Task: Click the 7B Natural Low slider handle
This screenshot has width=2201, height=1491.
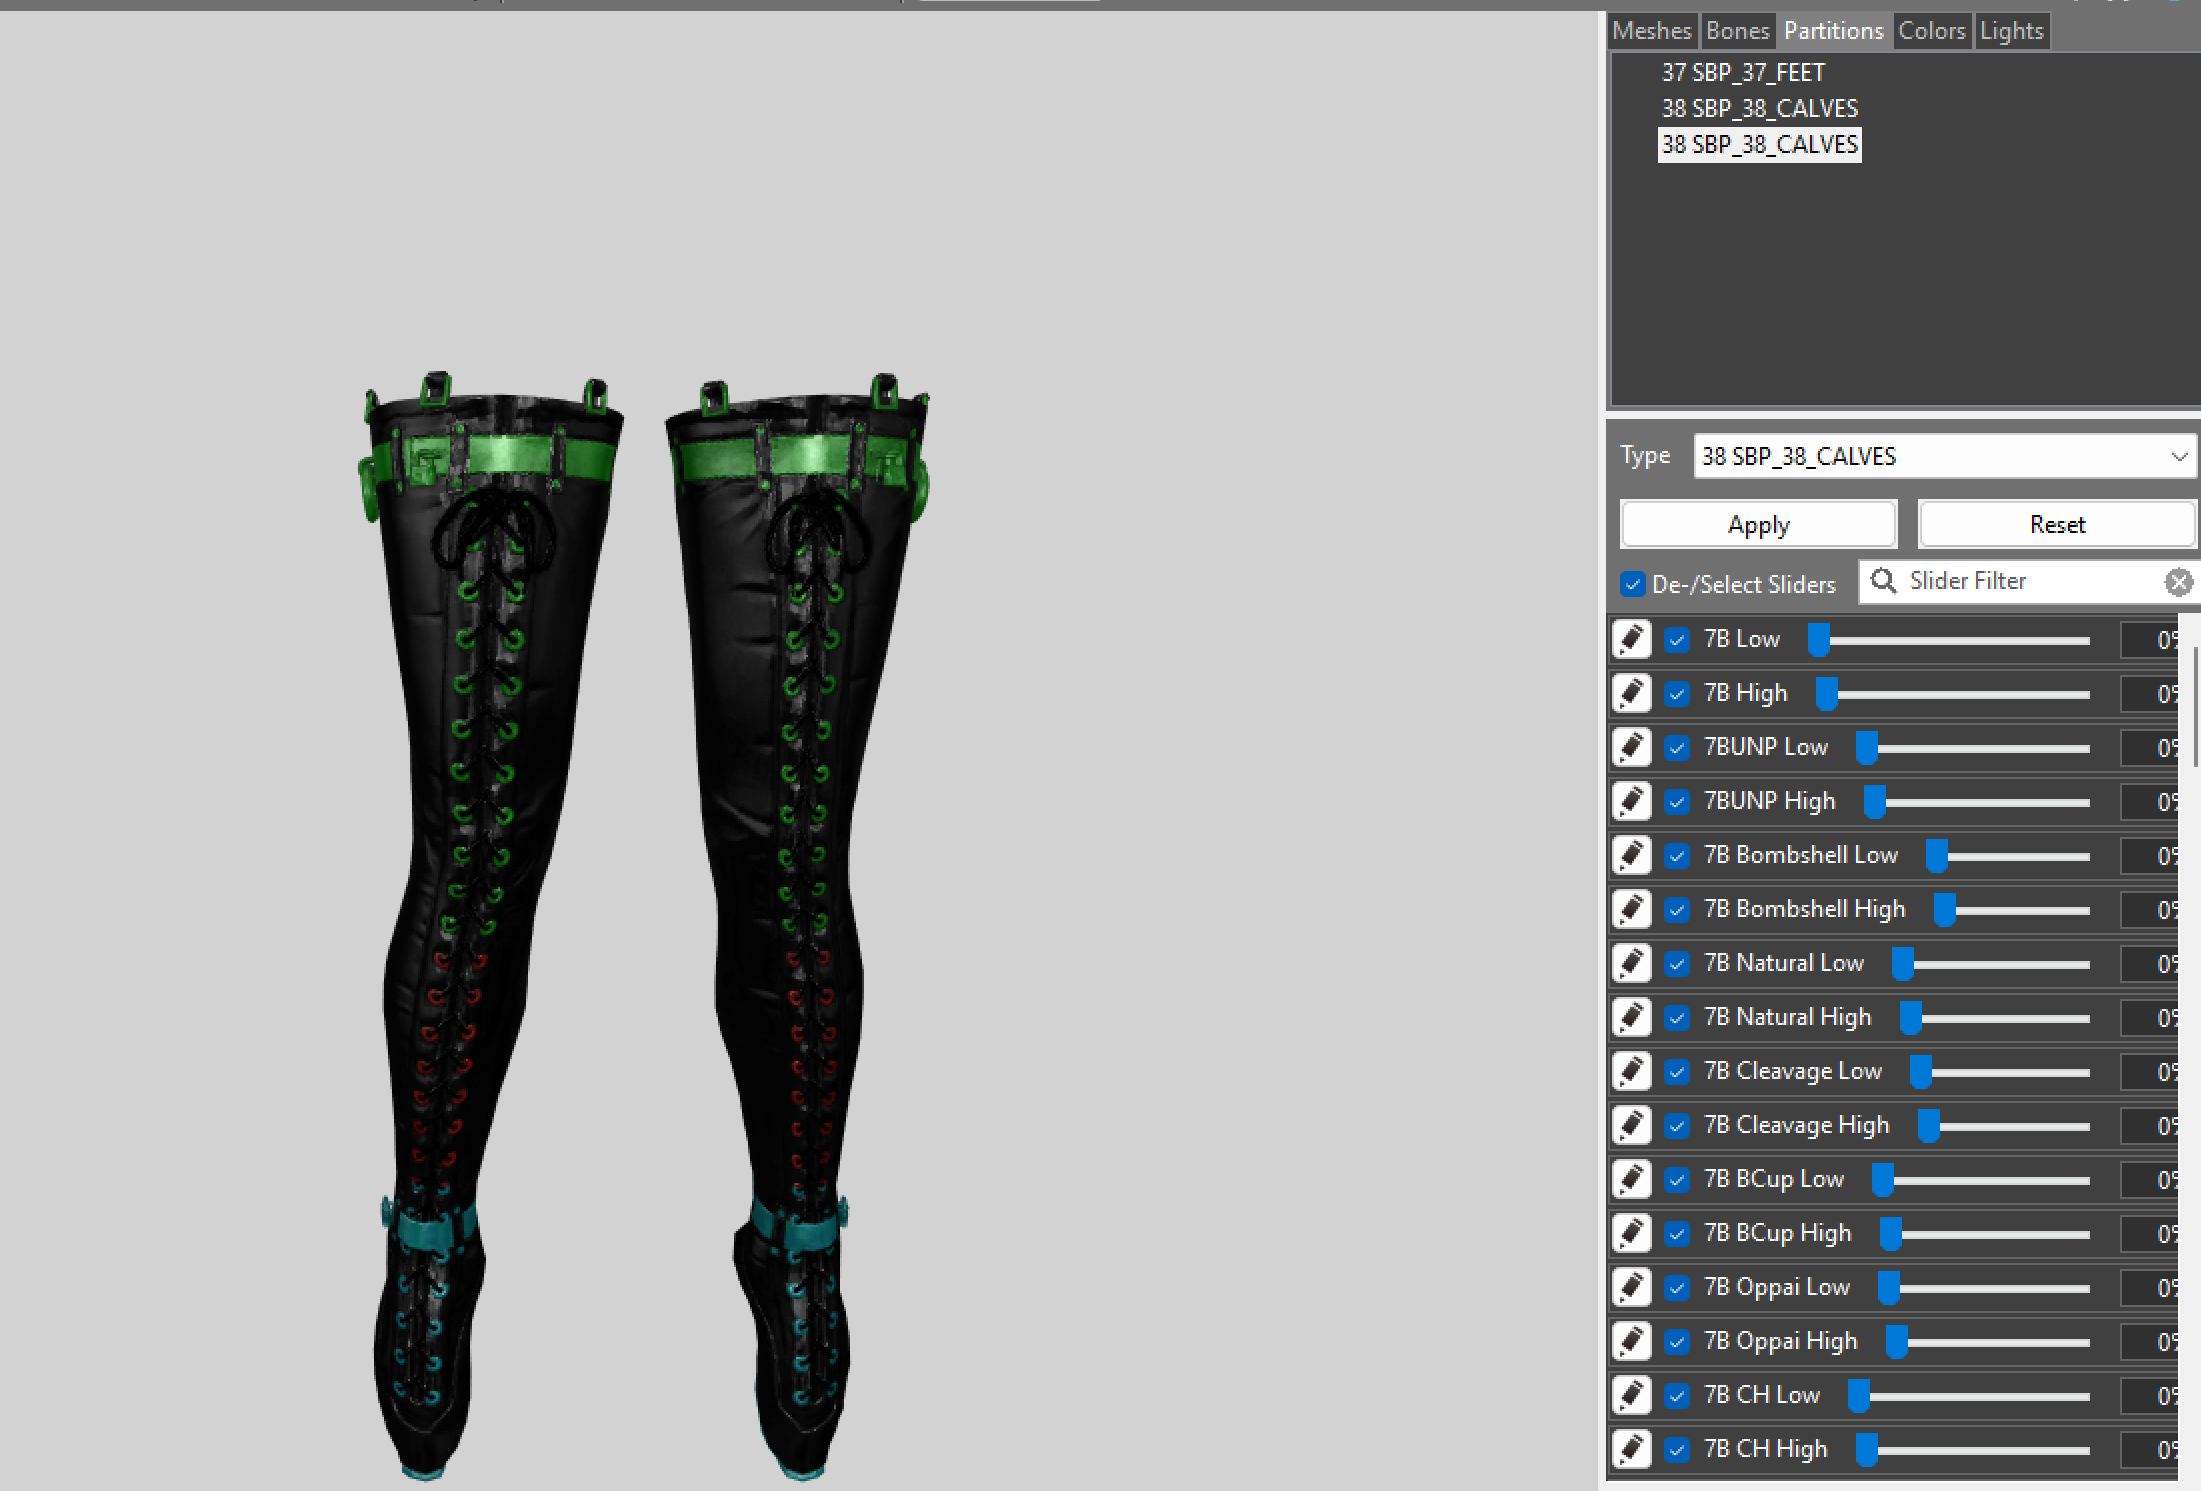Action: [1906, 963]
